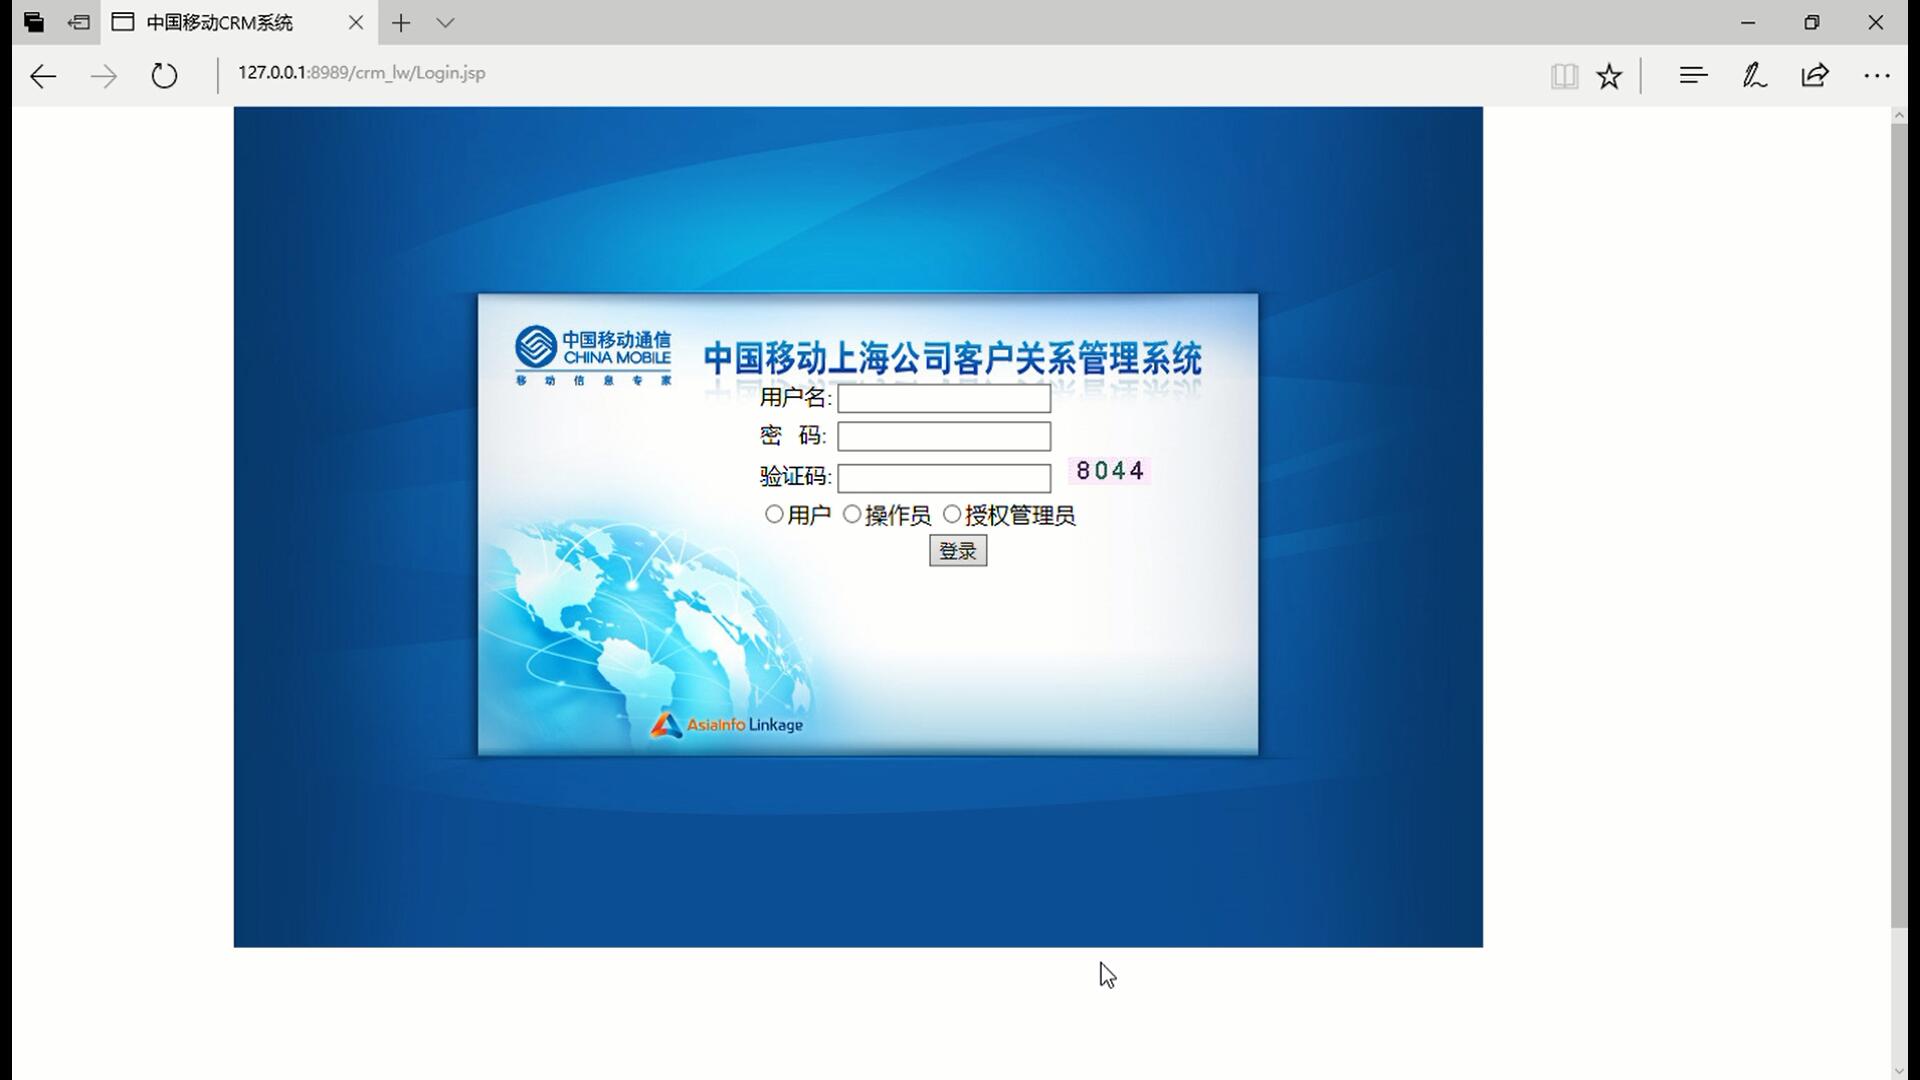1920x1080 pixels.
Task: Close the 中国移动CRM系统 tab
Action: 356,22
